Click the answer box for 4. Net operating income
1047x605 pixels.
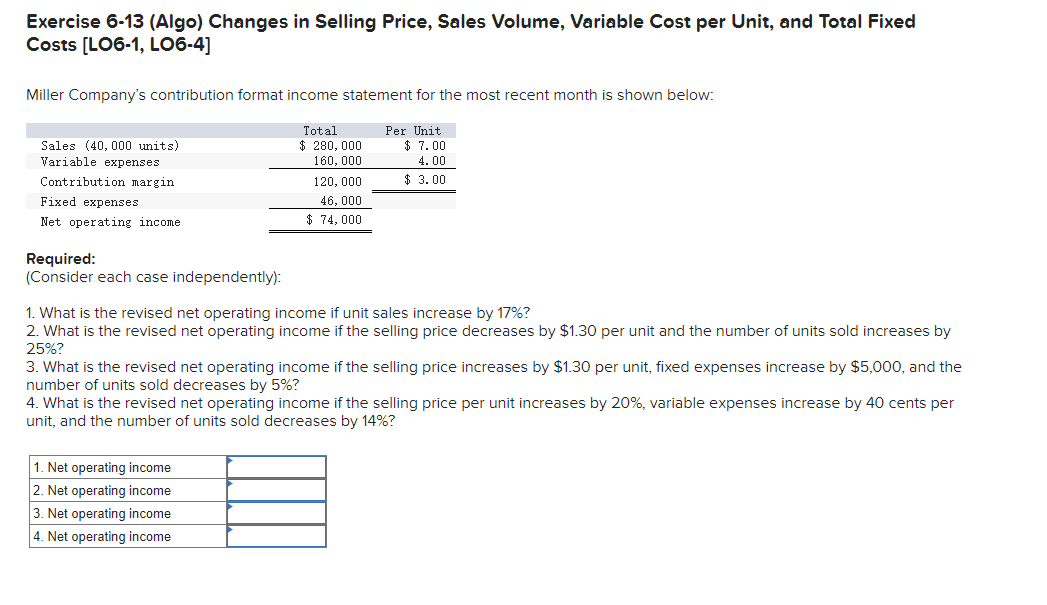pyautogui.click(x=276, y=536)
